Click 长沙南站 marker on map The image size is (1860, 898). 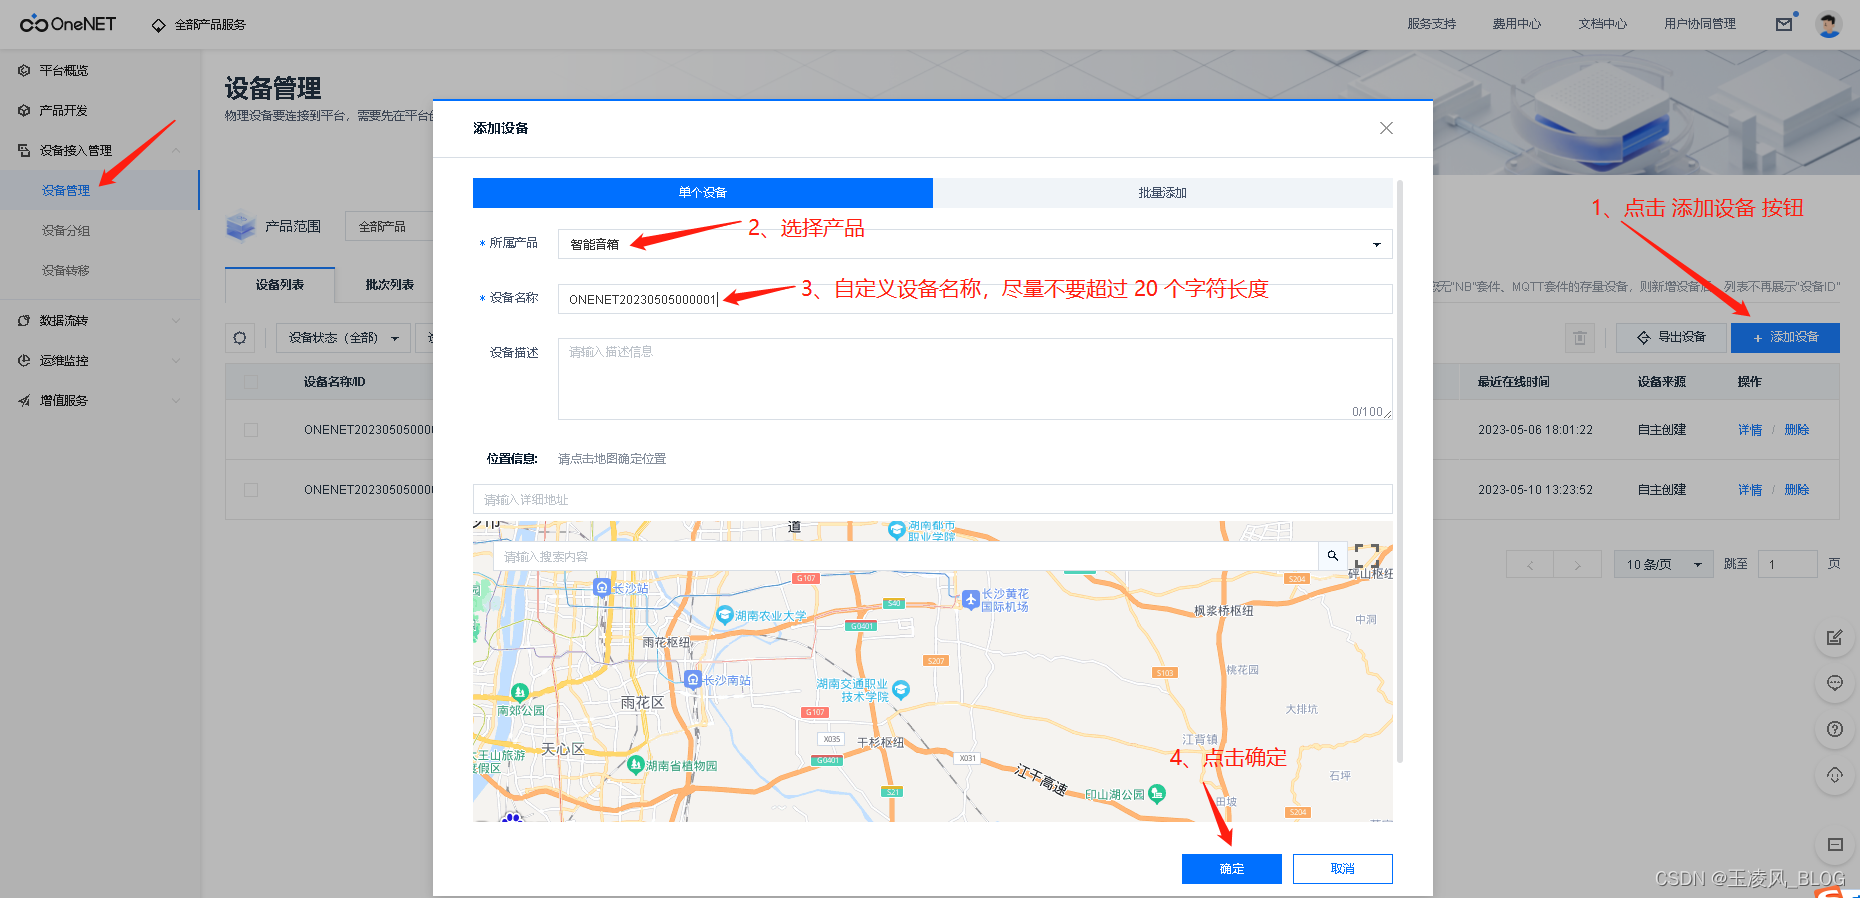[x=693, y=680]
